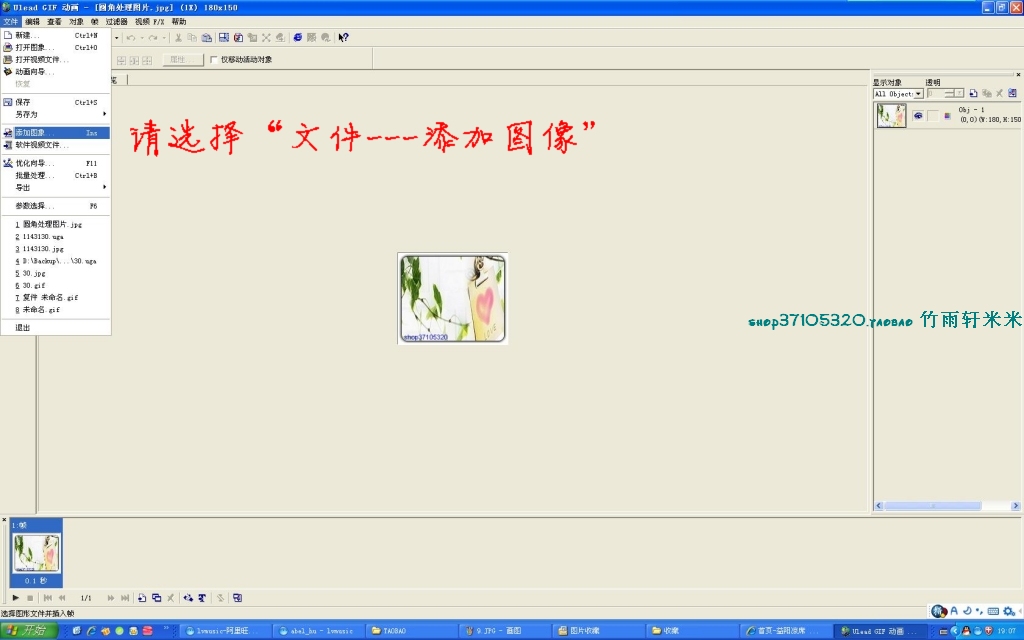
Task: Open recent file 复件 未命名.gif
Action: (56, 298)
